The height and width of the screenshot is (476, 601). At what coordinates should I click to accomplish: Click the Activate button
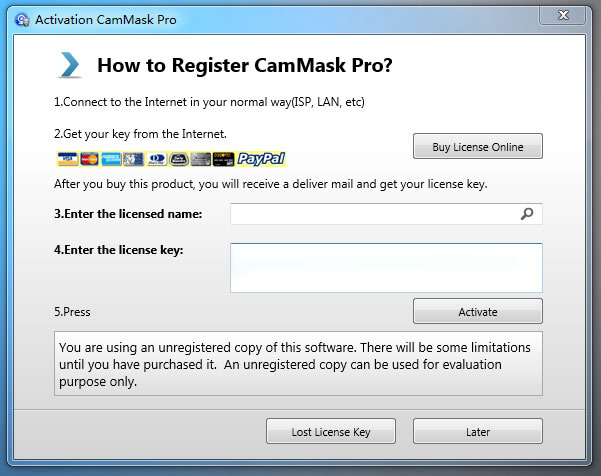coord(478,312)
